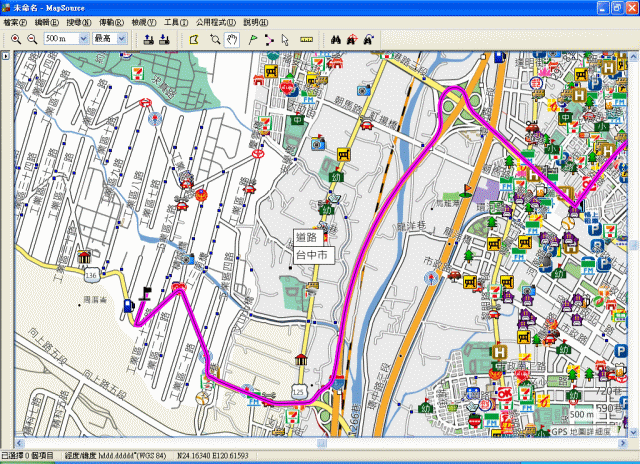The height and width of the screenshot is (464, 640).
Task: Select the waypoint flag tool
Action: click(x=253, y=39)
